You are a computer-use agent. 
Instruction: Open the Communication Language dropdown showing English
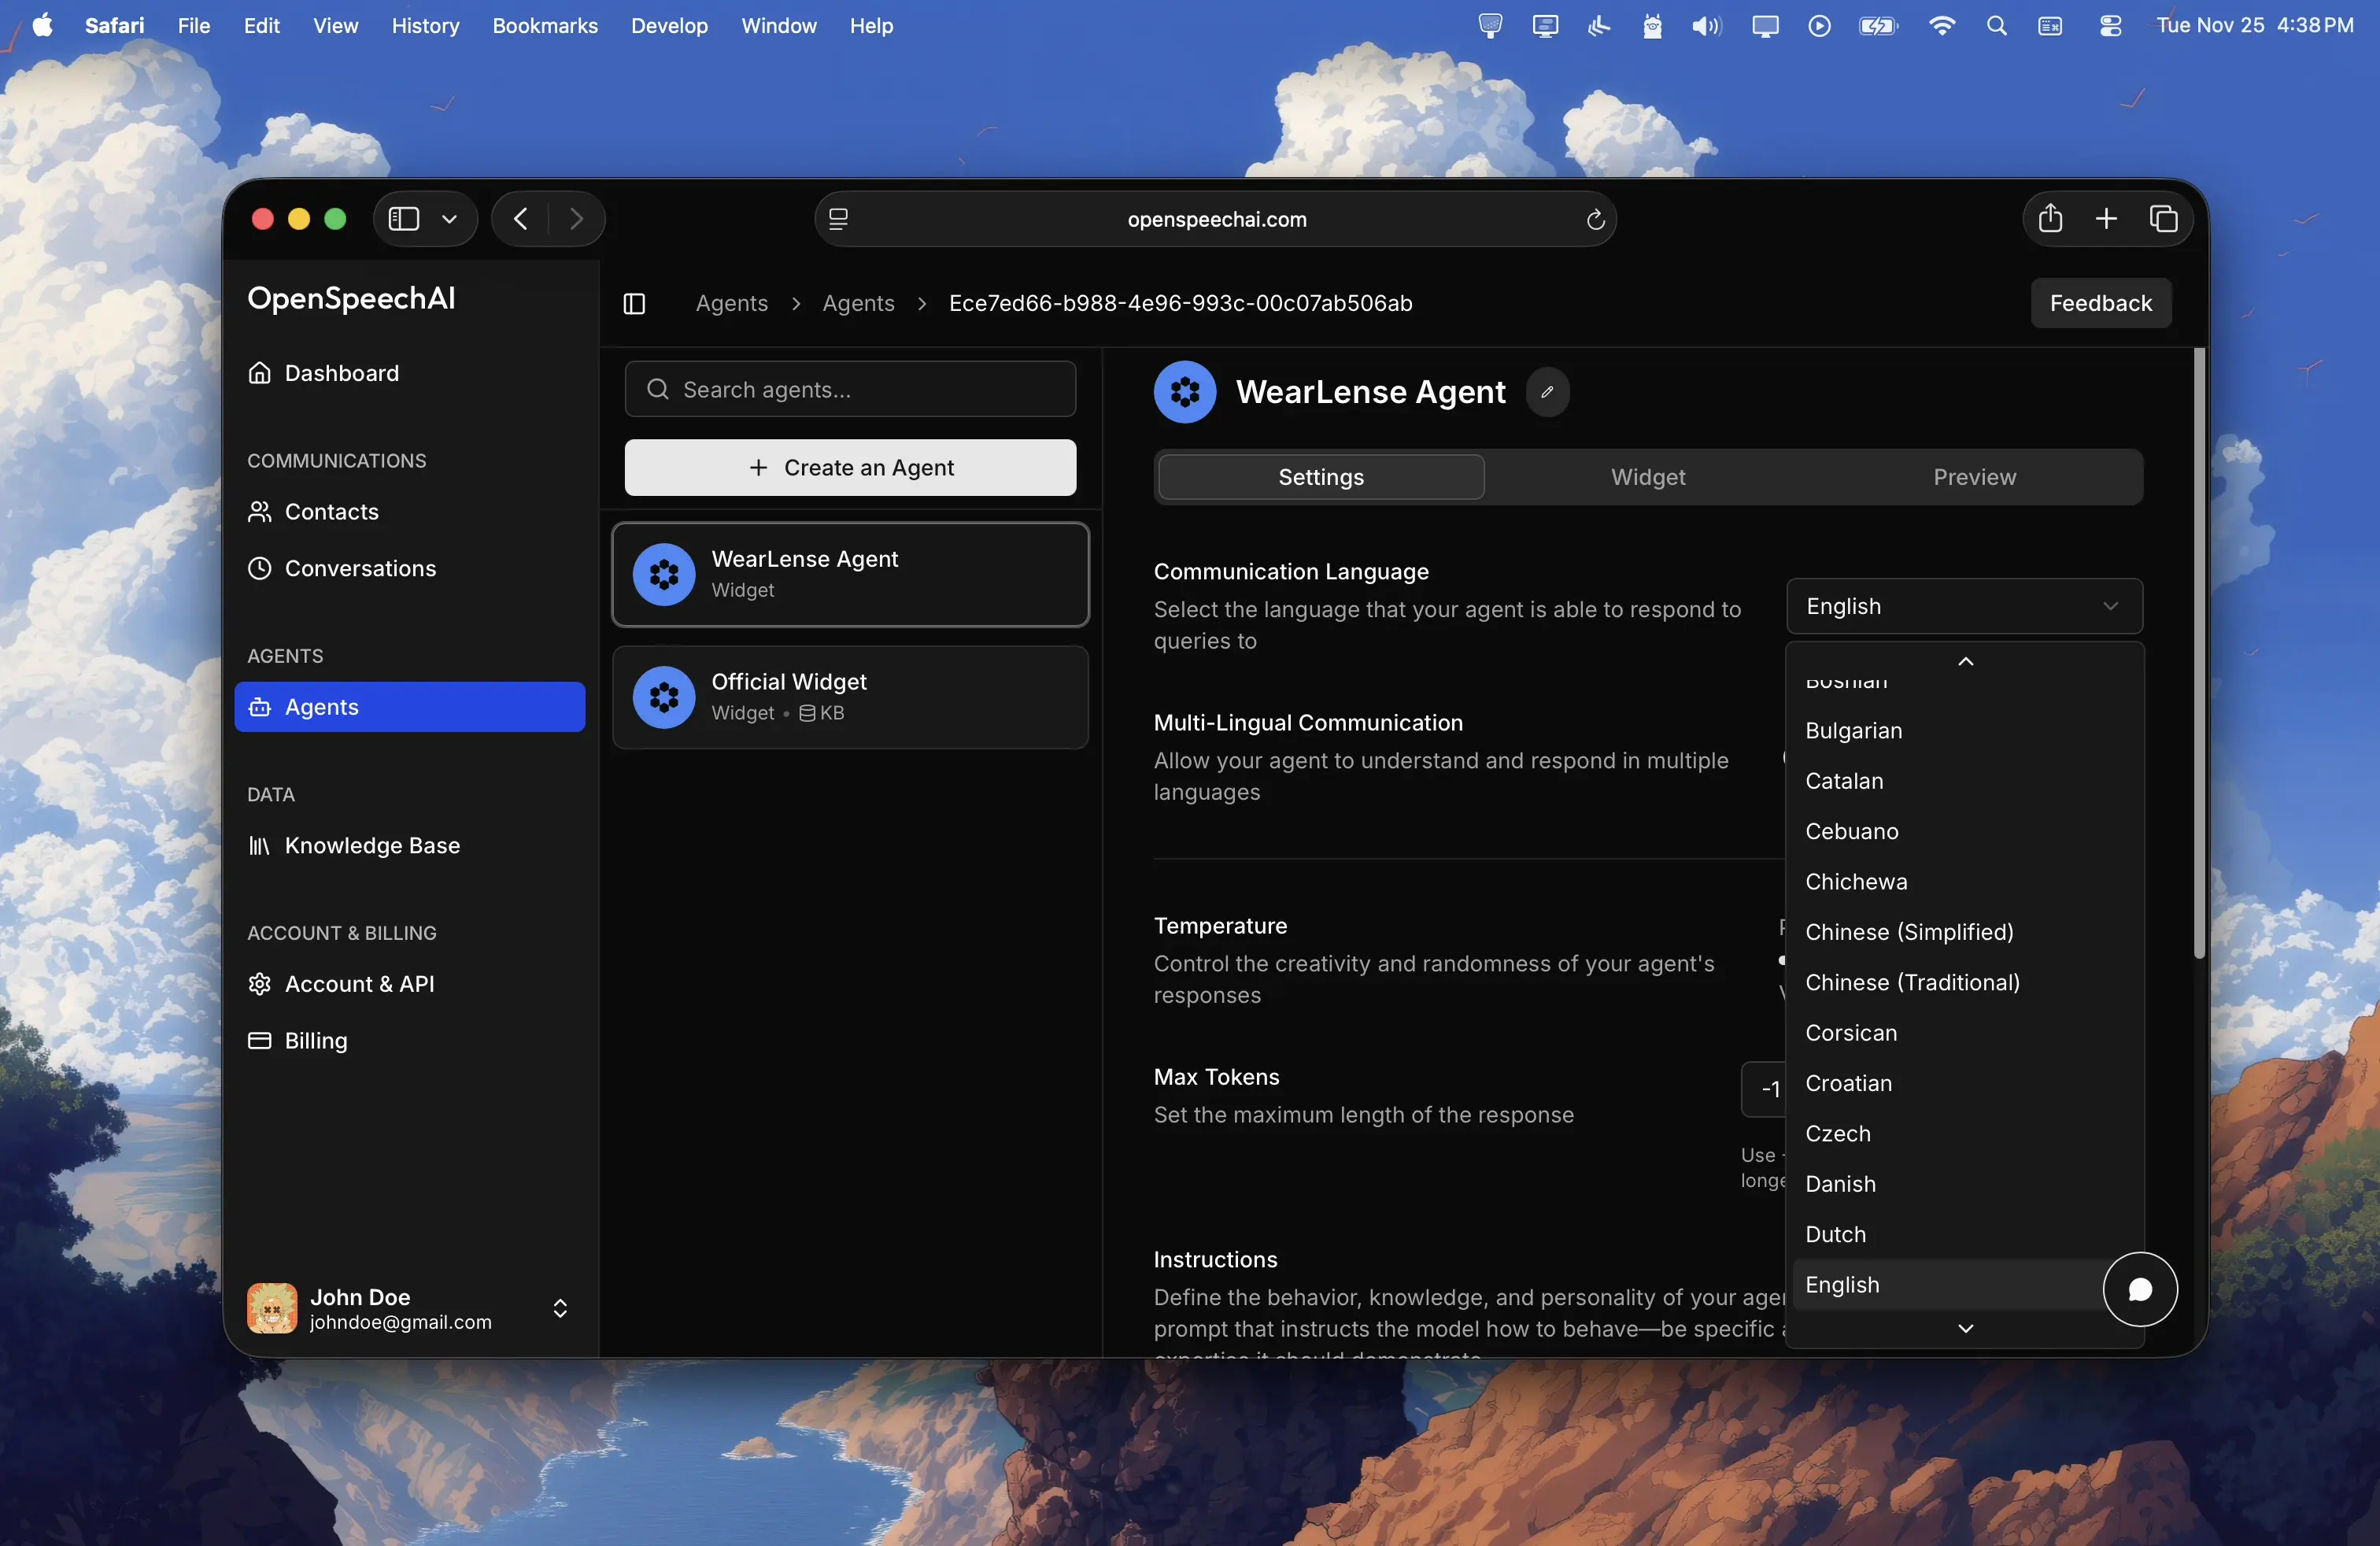tap(1964, 606)
